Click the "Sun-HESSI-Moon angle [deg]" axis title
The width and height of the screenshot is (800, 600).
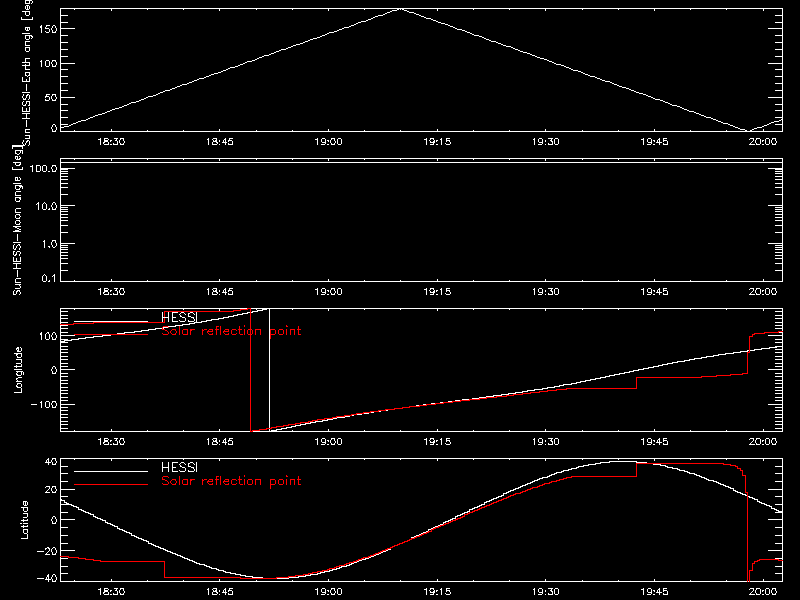pyautogui.click(x=18, y=220)
